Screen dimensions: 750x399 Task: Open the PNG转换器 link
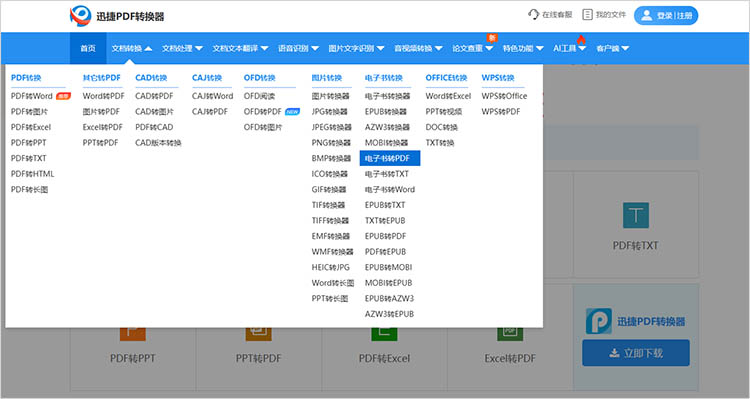(331, 143)
